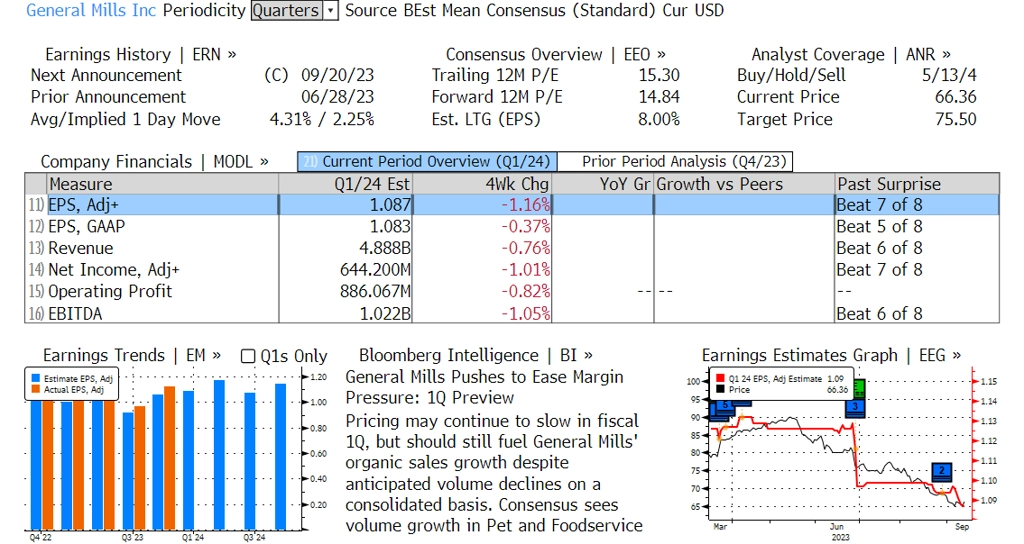Viewport: 1024px width, 544px height.
Task: Click the orange Actual EPS legend swatch
Action: pos(36,390)
